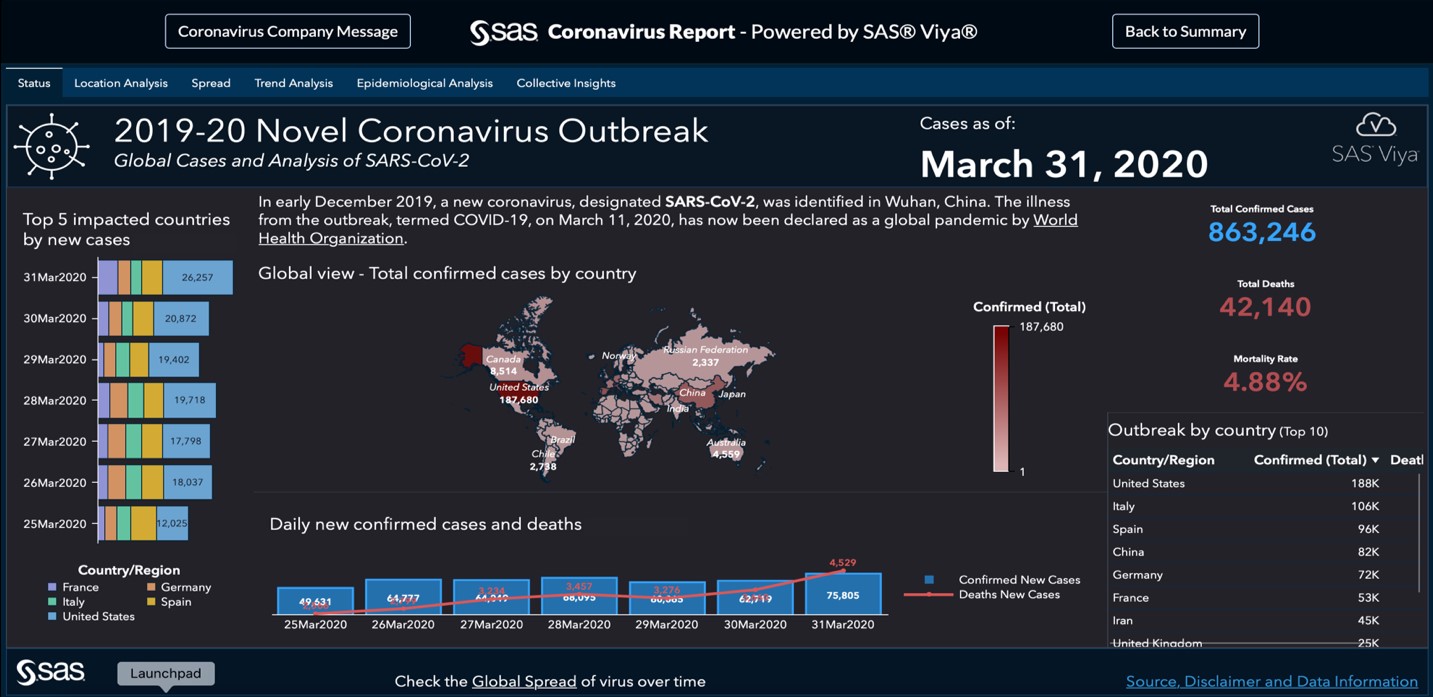The height and width of the screenshot is (697, 1433).
Task: Click the March 31, 2020 date heading
Action: pyautogui.click(x=1064, y=164)
